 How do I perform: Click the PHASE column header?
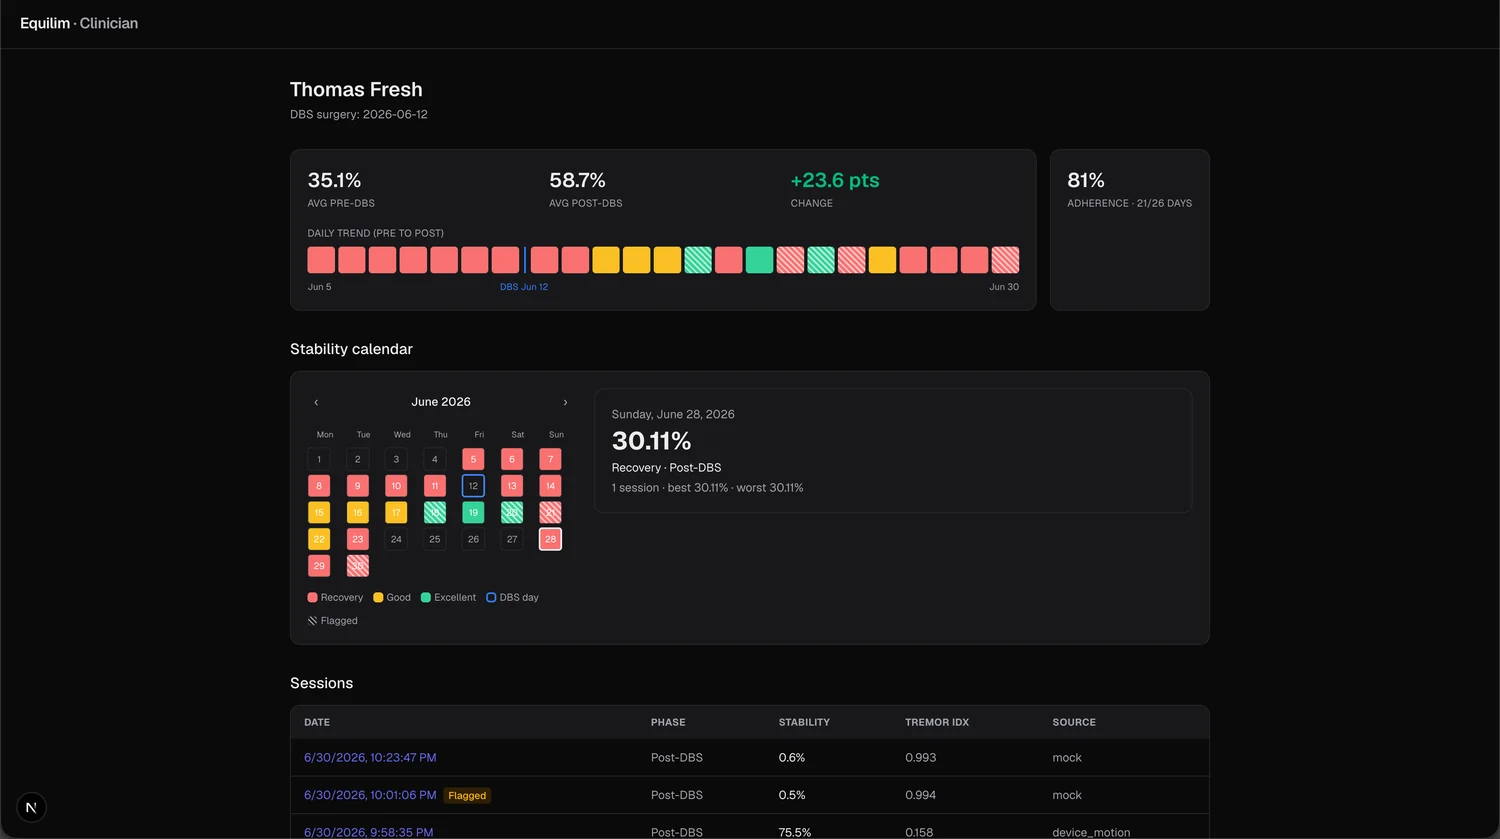pos(668,722)
